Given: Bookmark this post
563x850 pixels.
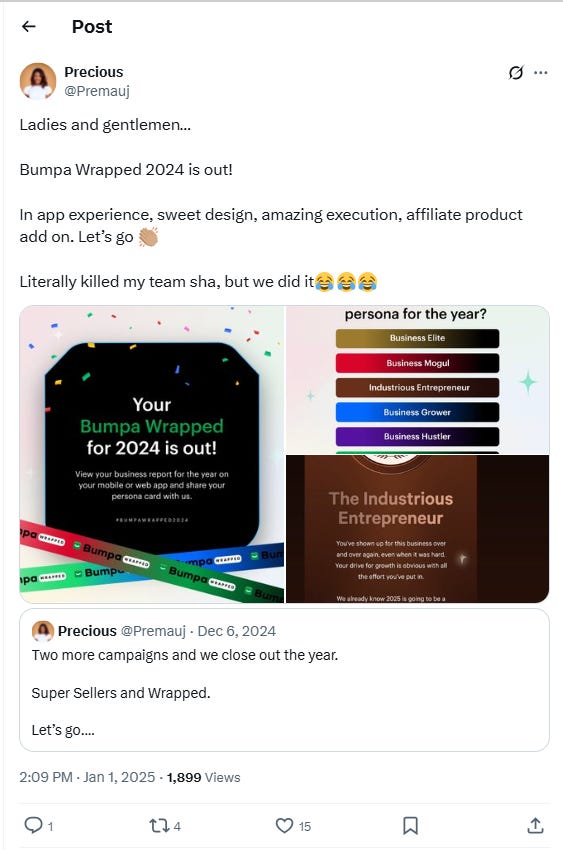Looking at the screenshot, I should (x=410, y=826).
